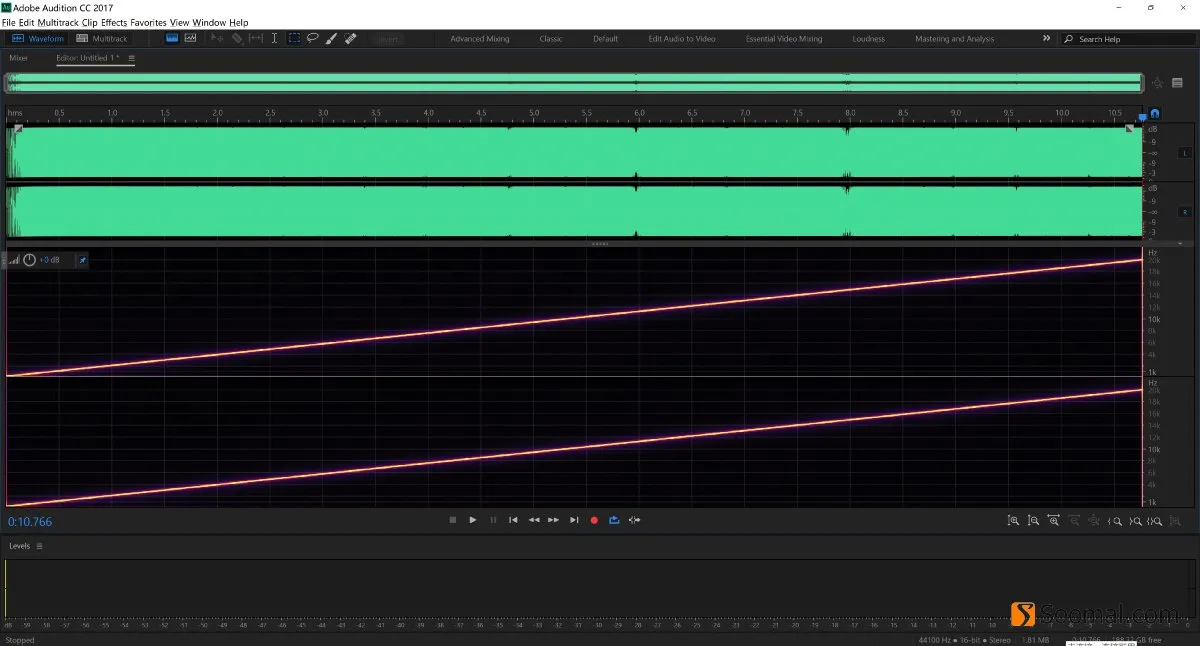1200x646 pixels.
Task: Start playback with the Play button
Action: (473, 520)
